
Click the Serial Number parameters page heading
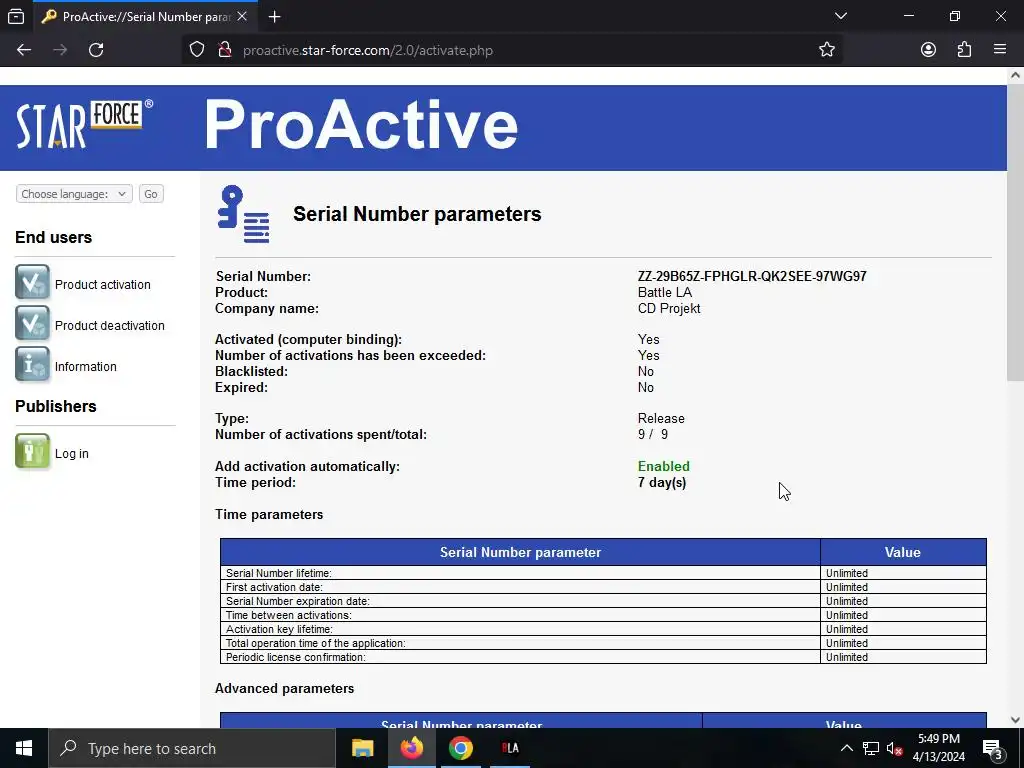click(x=417, y=214)
